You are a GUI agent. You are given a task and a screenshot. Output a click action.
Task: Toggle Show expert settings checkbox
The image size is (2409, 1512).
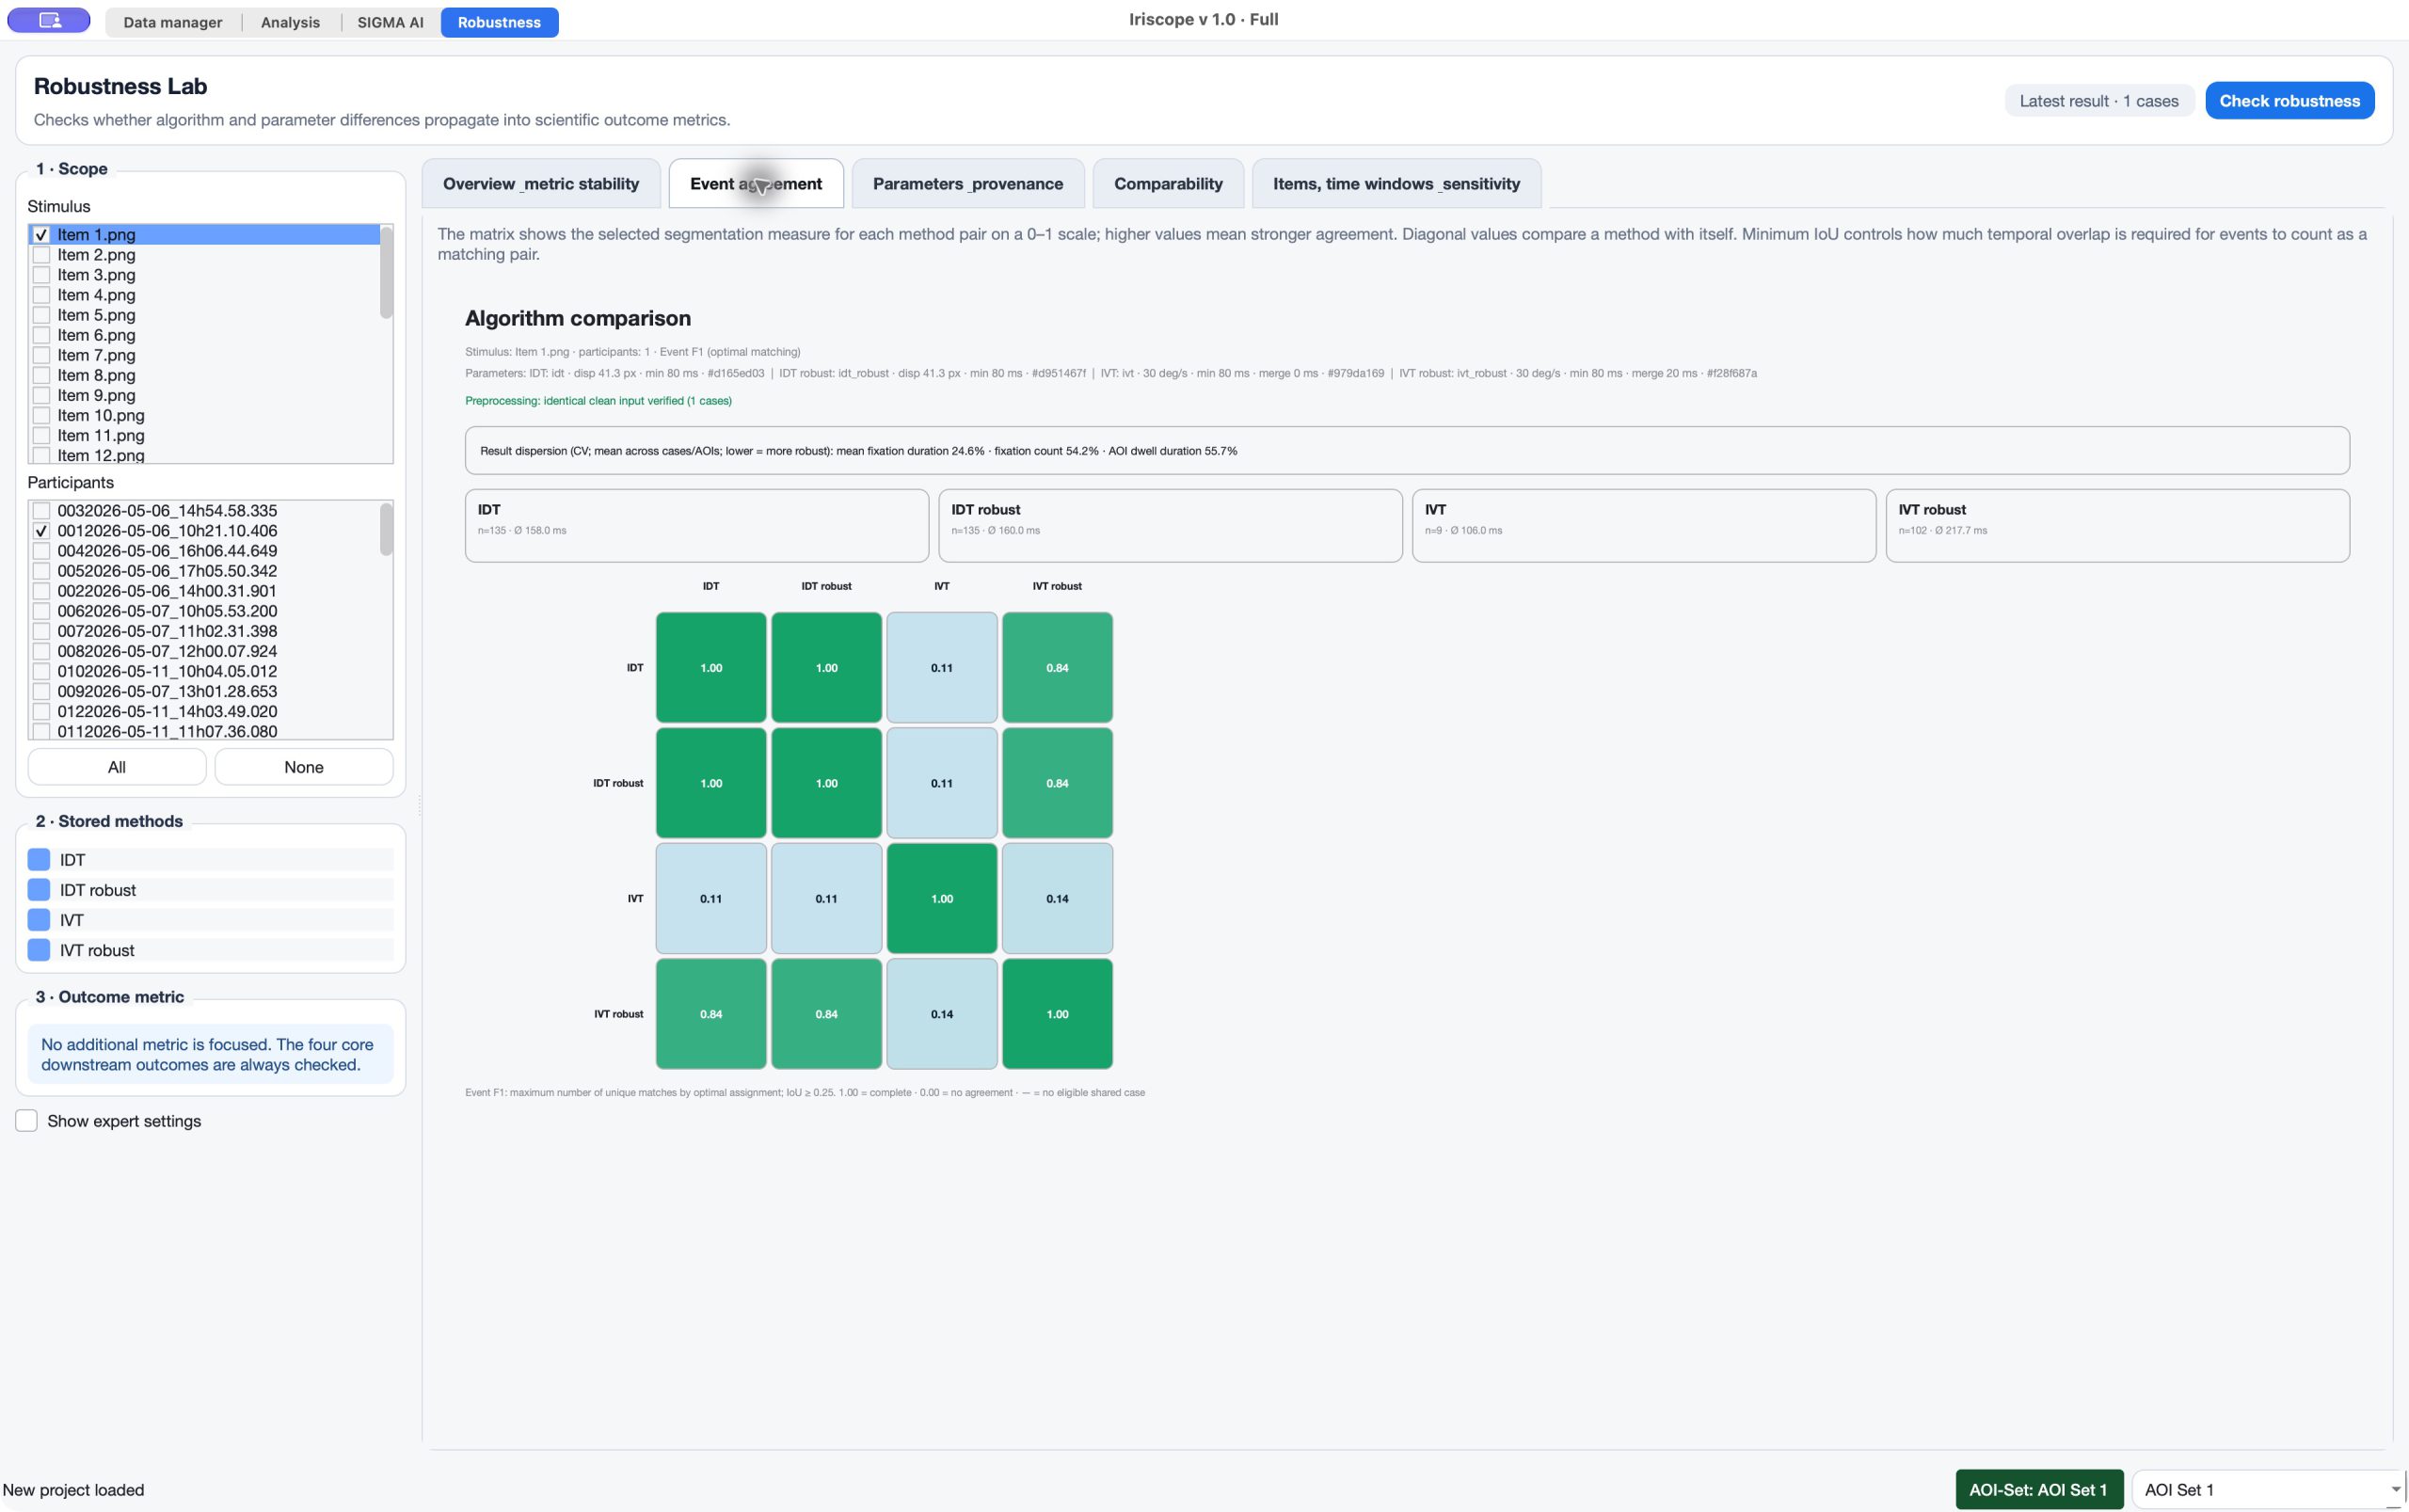point(27,1121)
